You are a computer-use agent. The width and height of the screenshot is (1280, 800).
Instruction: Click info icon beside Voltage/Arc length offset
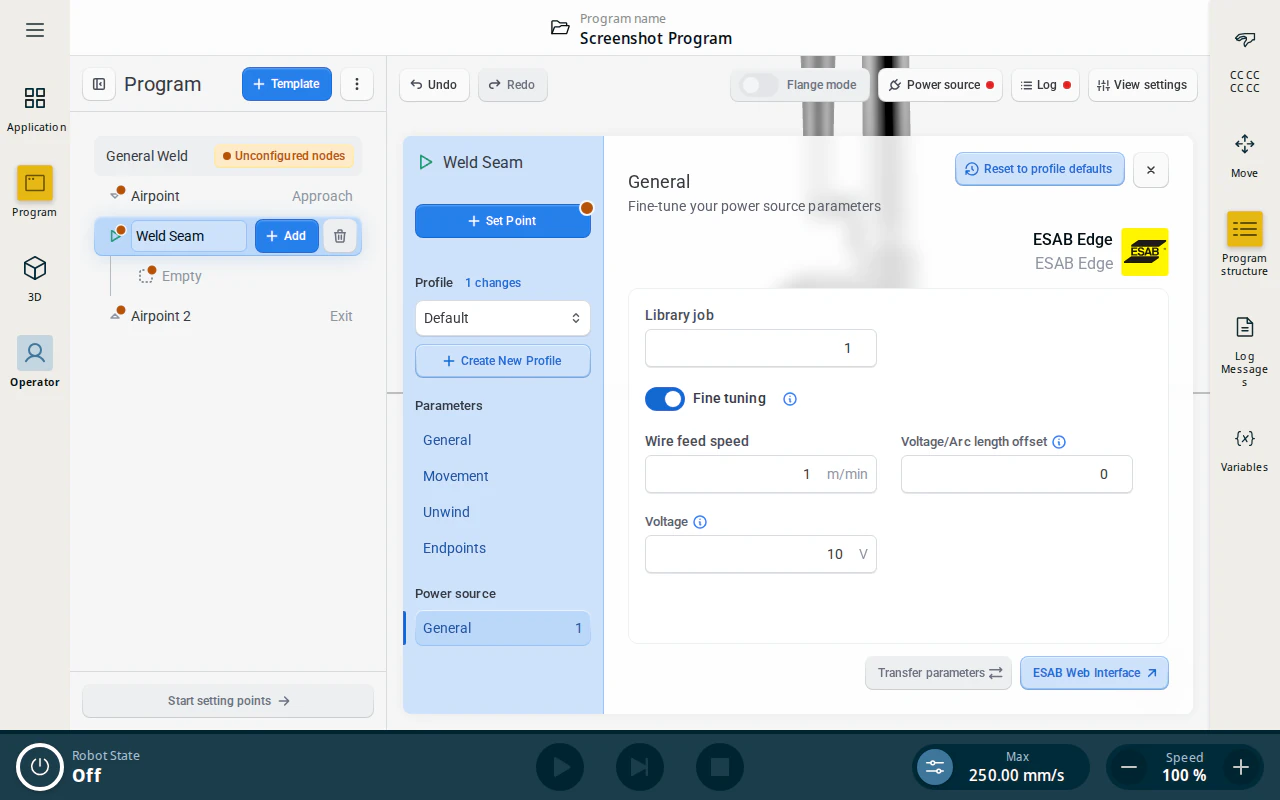(x=1059, y=442)
